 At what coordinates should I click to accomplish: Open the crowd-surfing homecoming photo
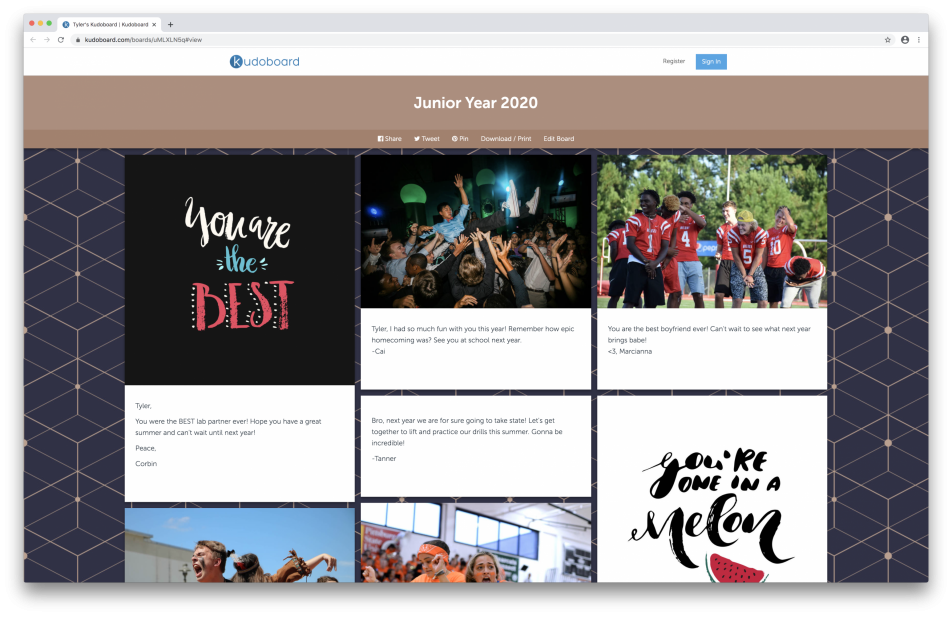pyautogui.click(x=475, y=231)
